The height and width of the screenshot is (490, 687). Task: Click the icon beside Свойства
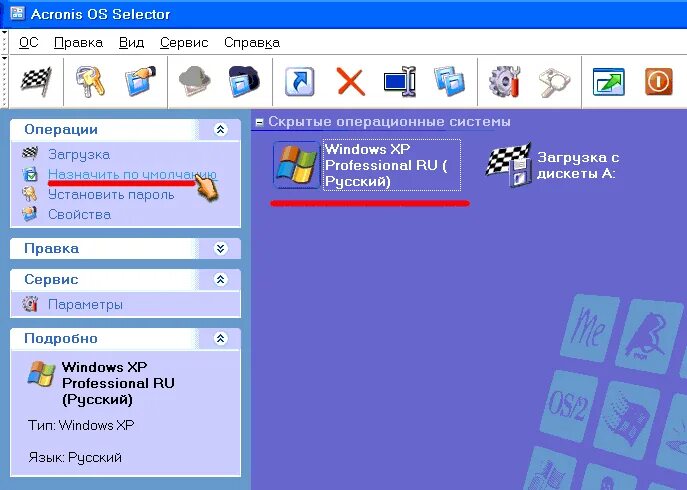tap(30, 214)
